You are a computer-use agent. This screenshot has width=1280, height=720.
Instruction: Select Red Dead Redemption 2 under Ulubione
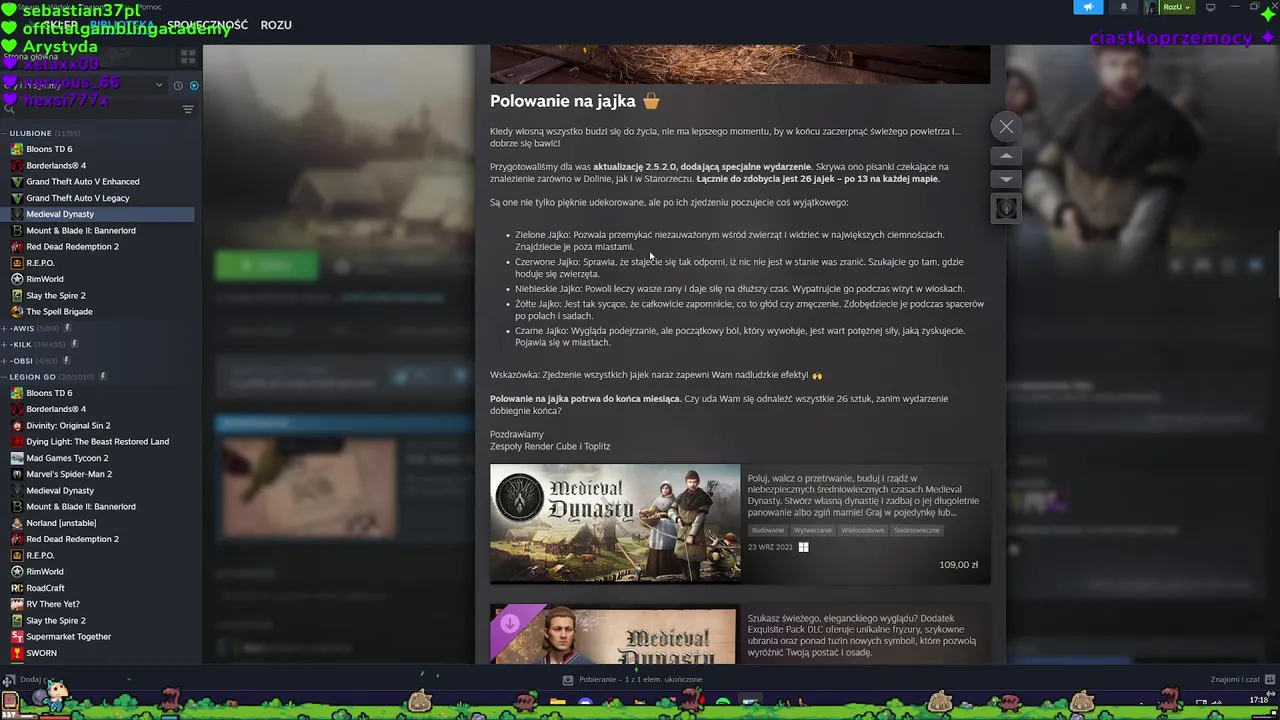(x=72, y=246)
